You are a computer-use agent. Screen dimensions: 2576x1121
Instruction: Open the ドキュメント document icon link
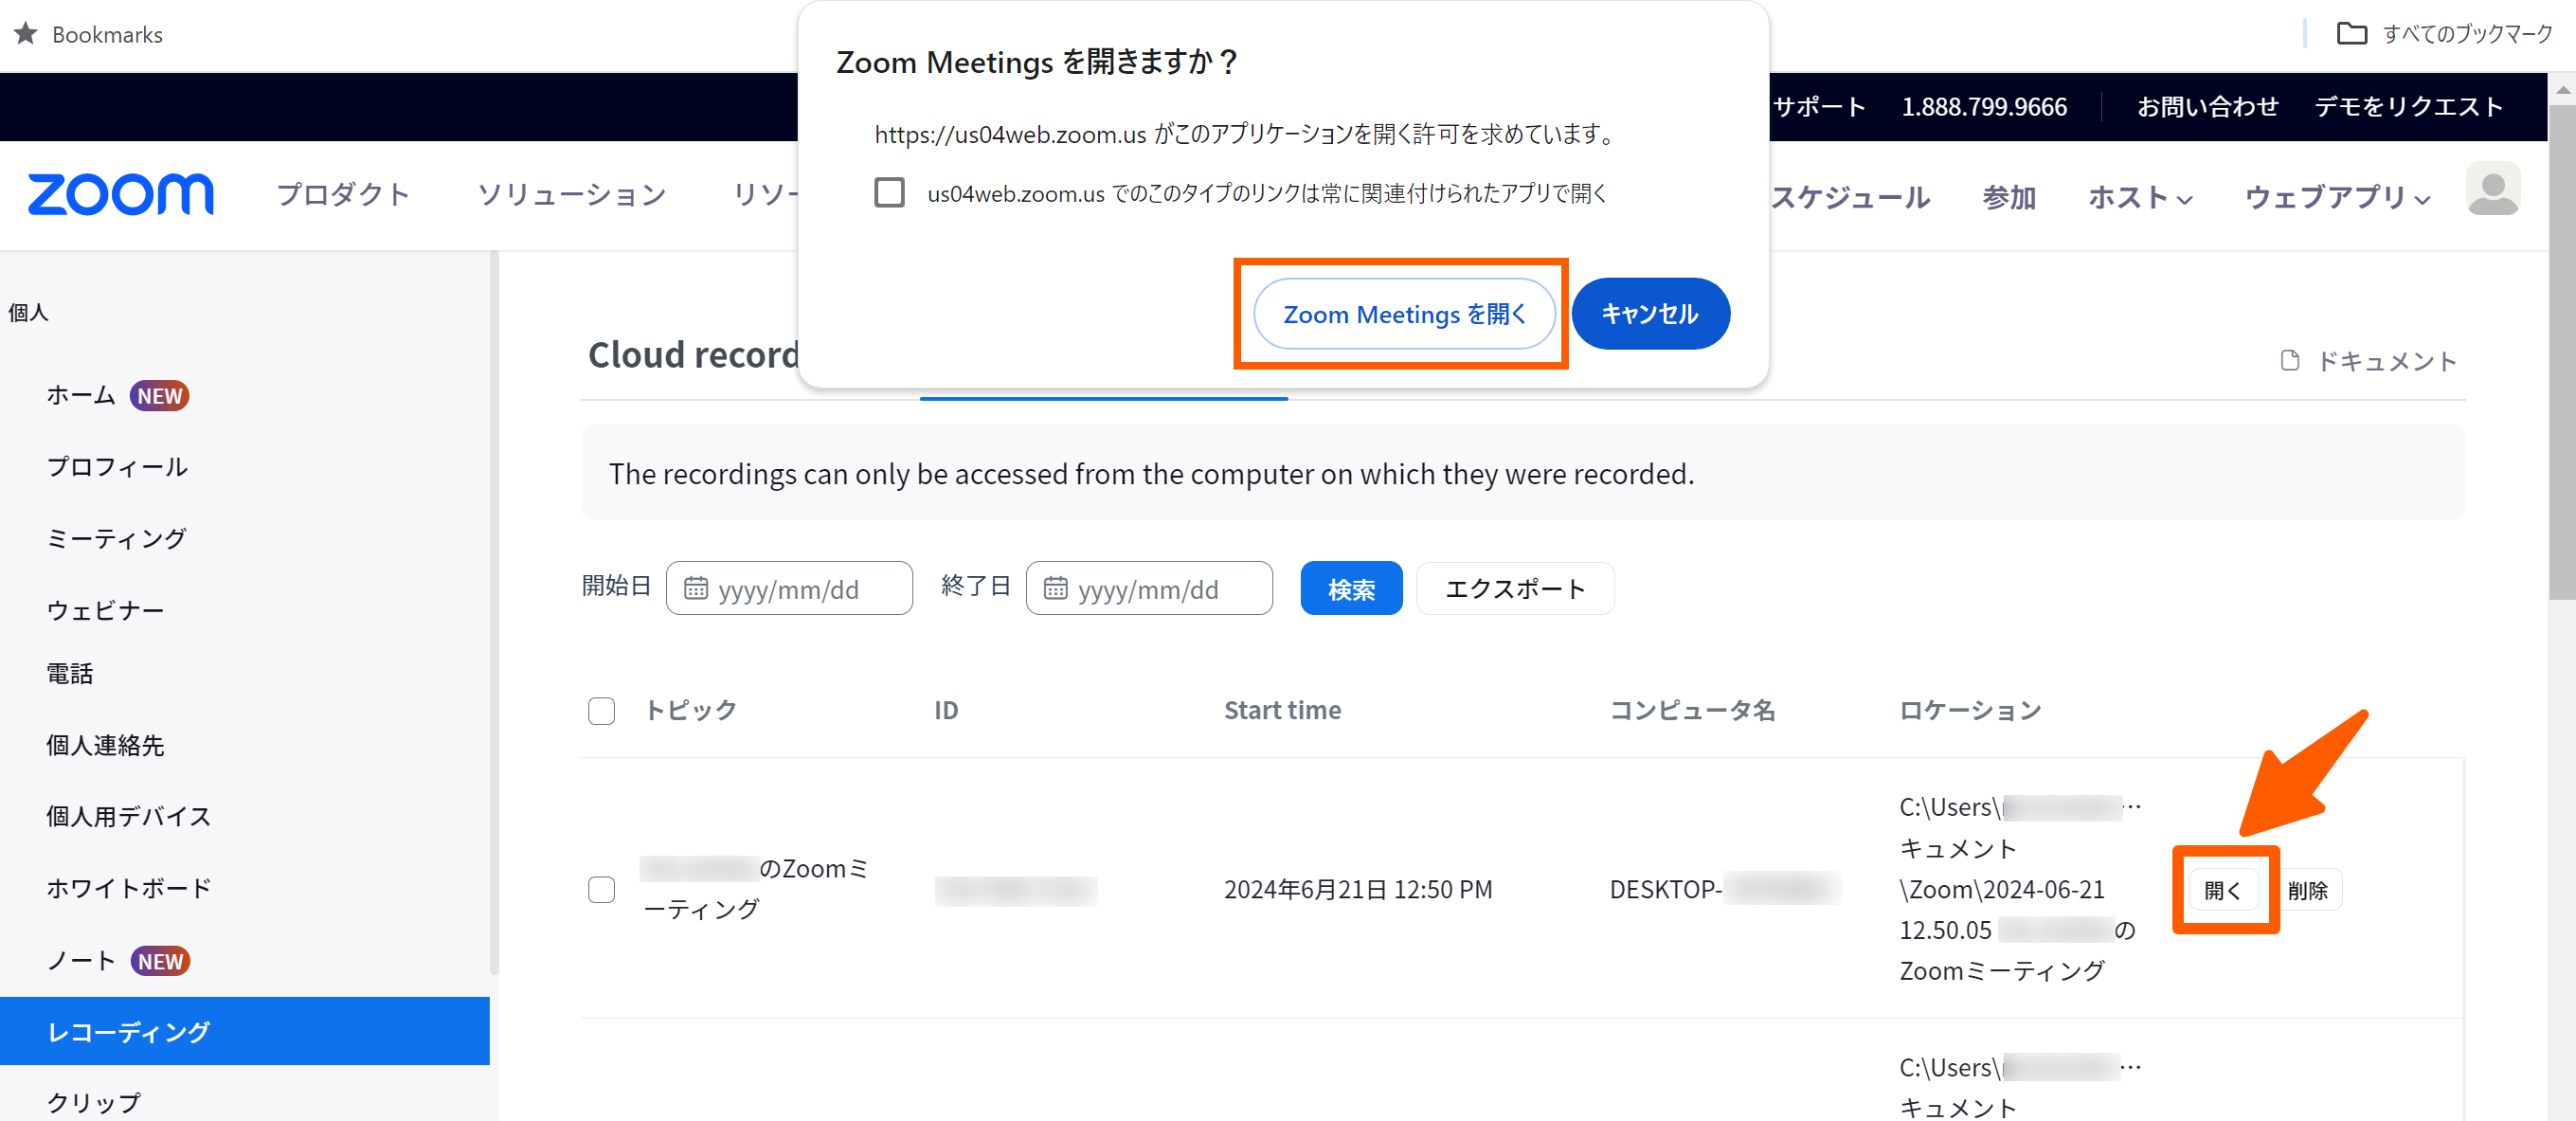tap(2289, 361)
